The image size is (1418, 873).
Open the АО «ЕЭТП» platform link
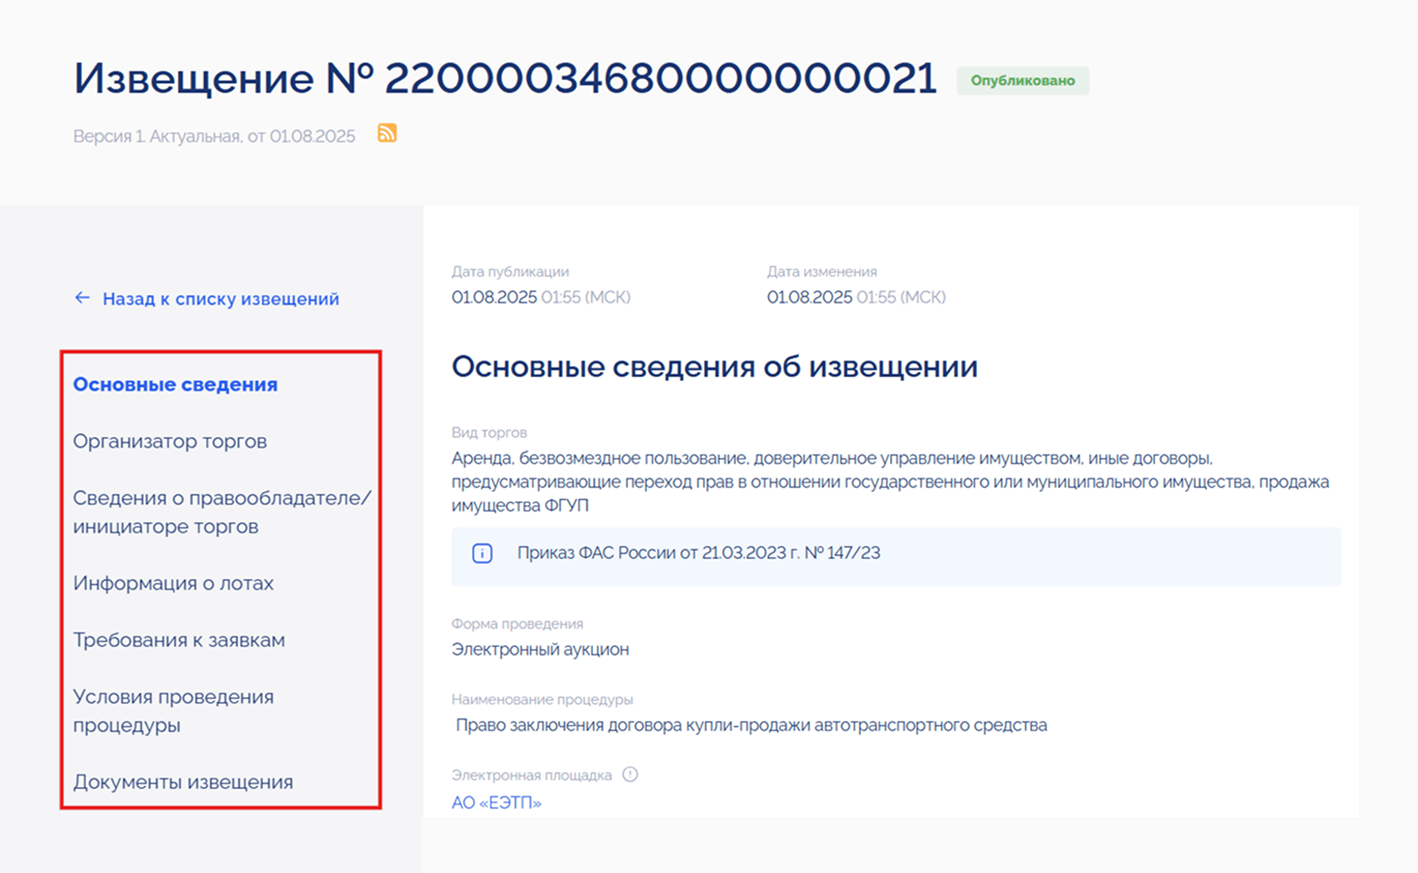pyautogui.click(x=496, y=803)
